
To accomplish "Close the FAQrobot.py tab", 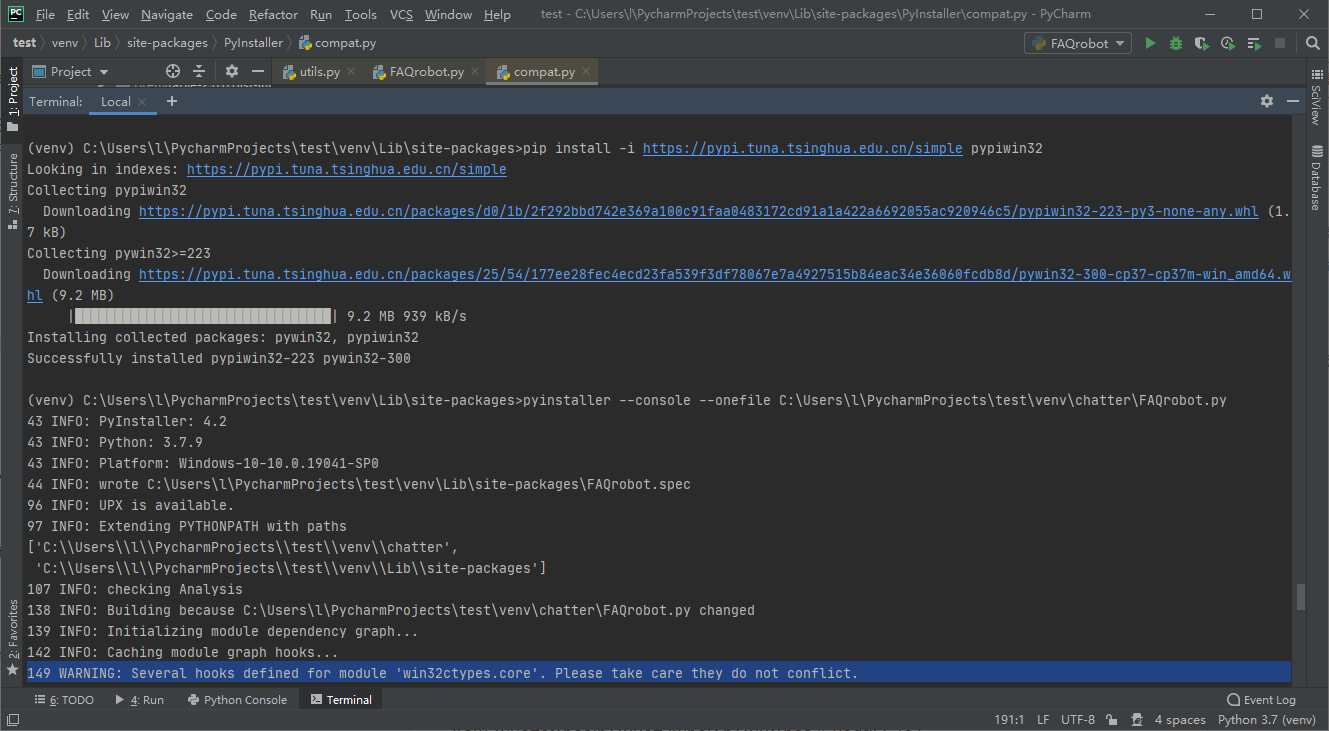I will tap(475, 71).
